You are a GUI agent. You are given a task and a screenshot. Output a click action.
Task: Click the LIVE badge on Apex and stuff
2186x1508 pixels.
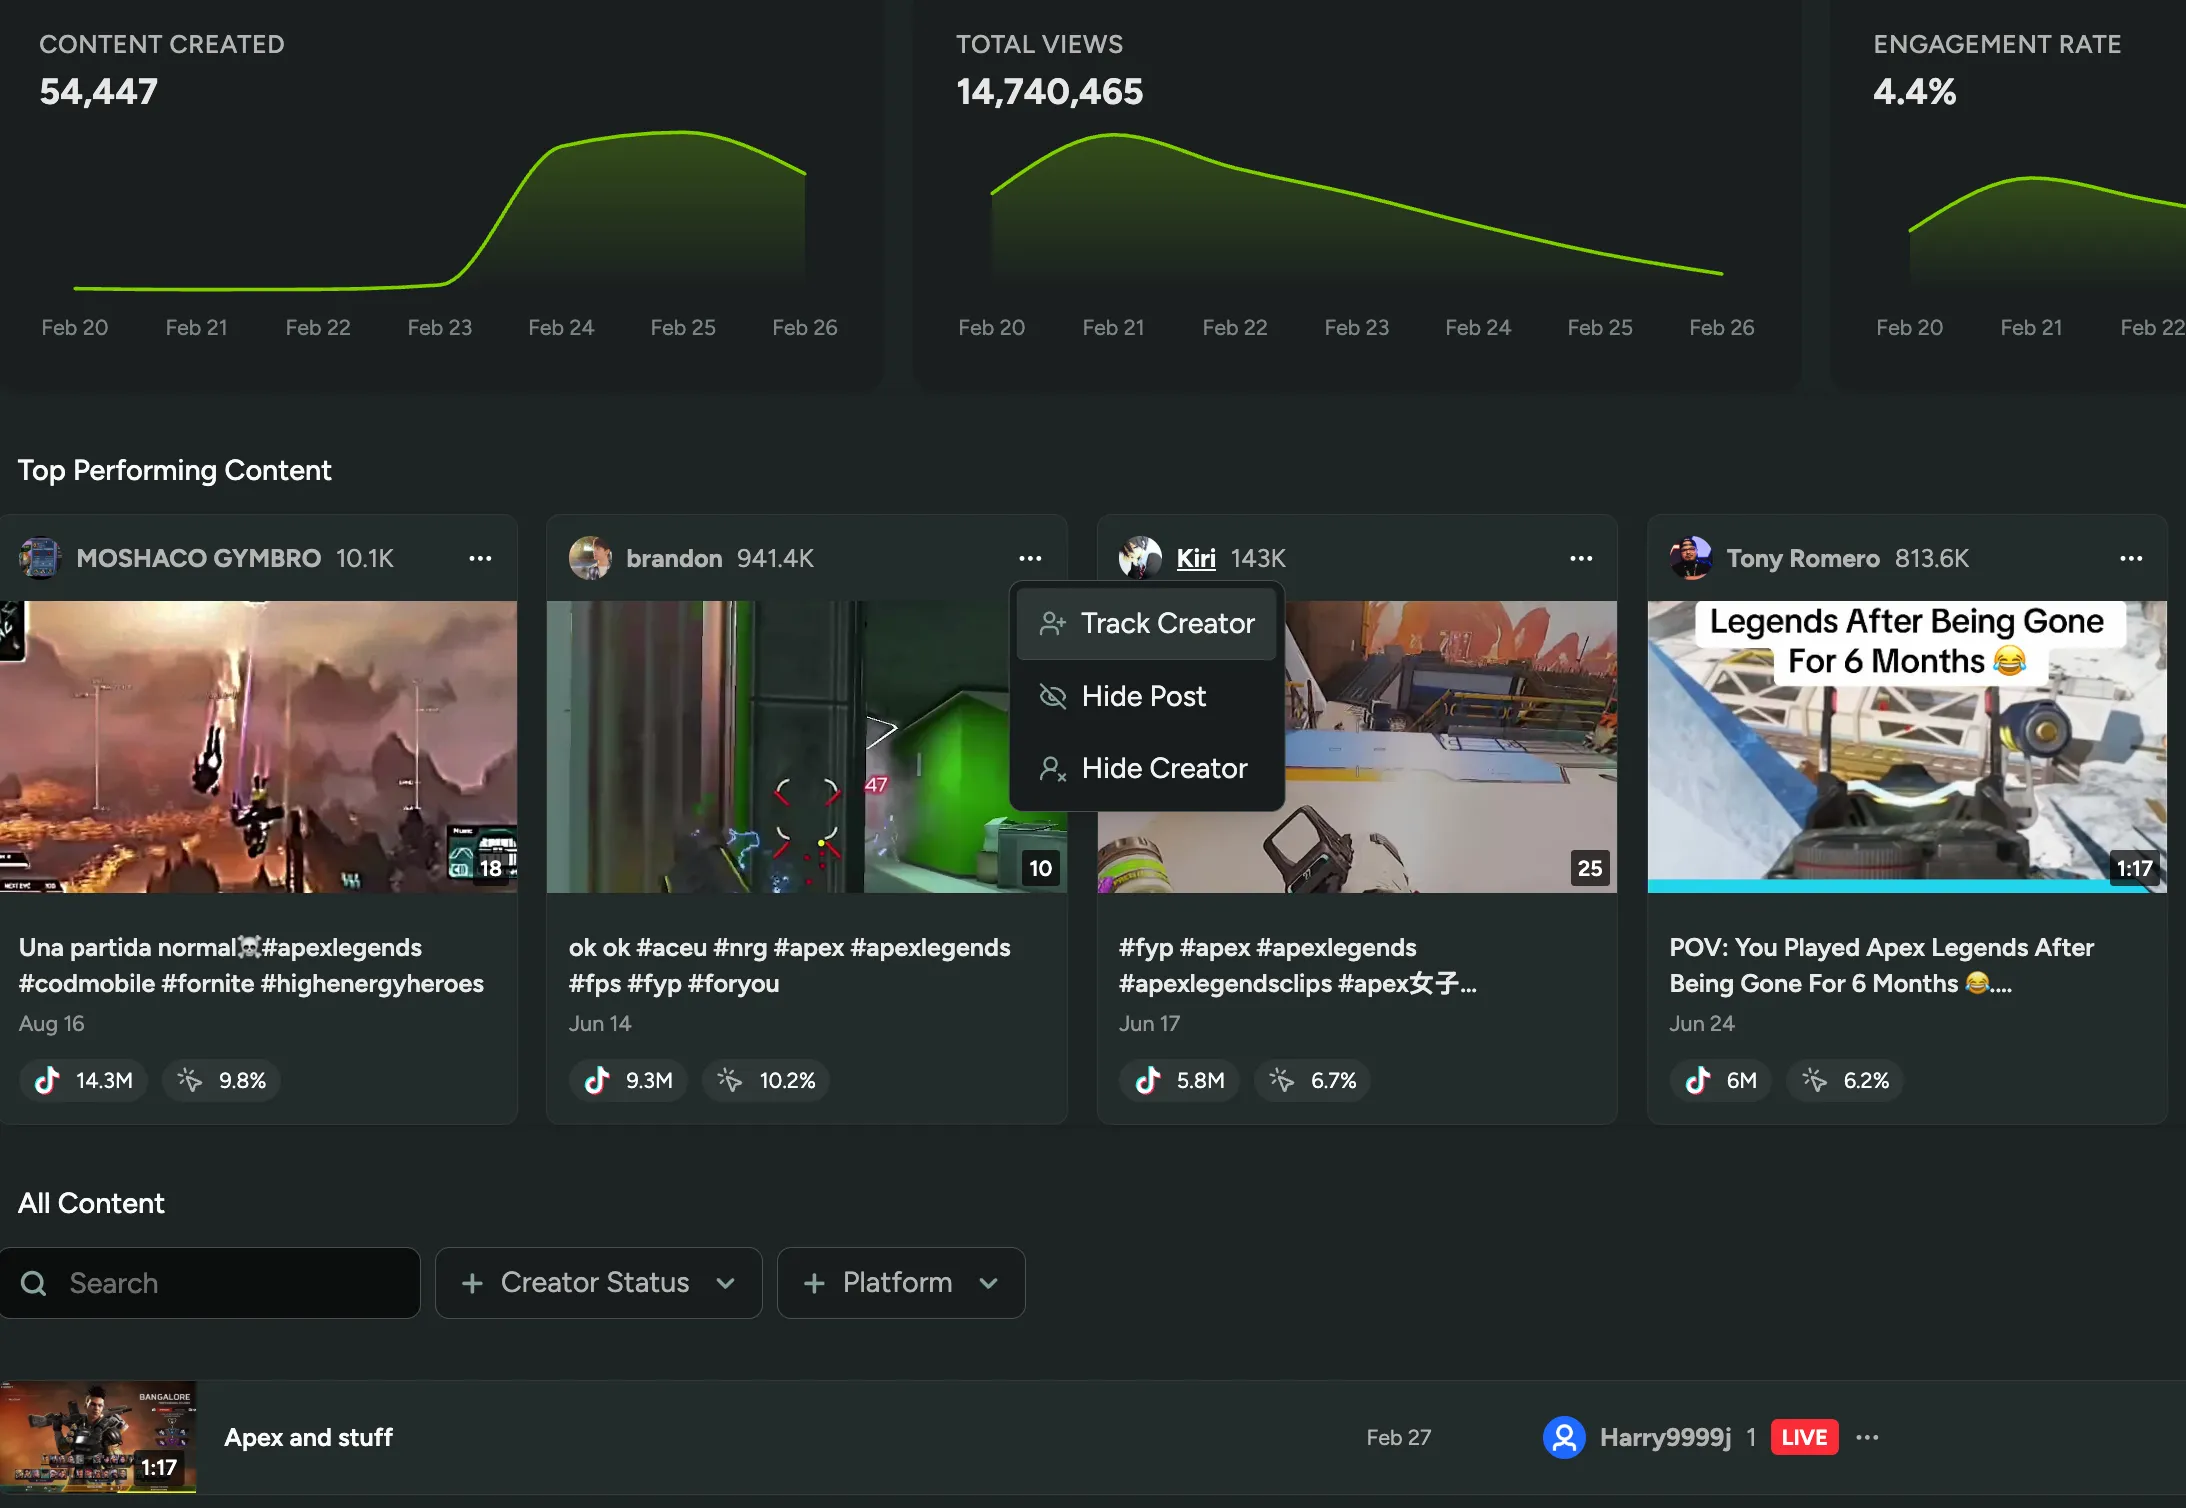click(x=1803, y=1437)
